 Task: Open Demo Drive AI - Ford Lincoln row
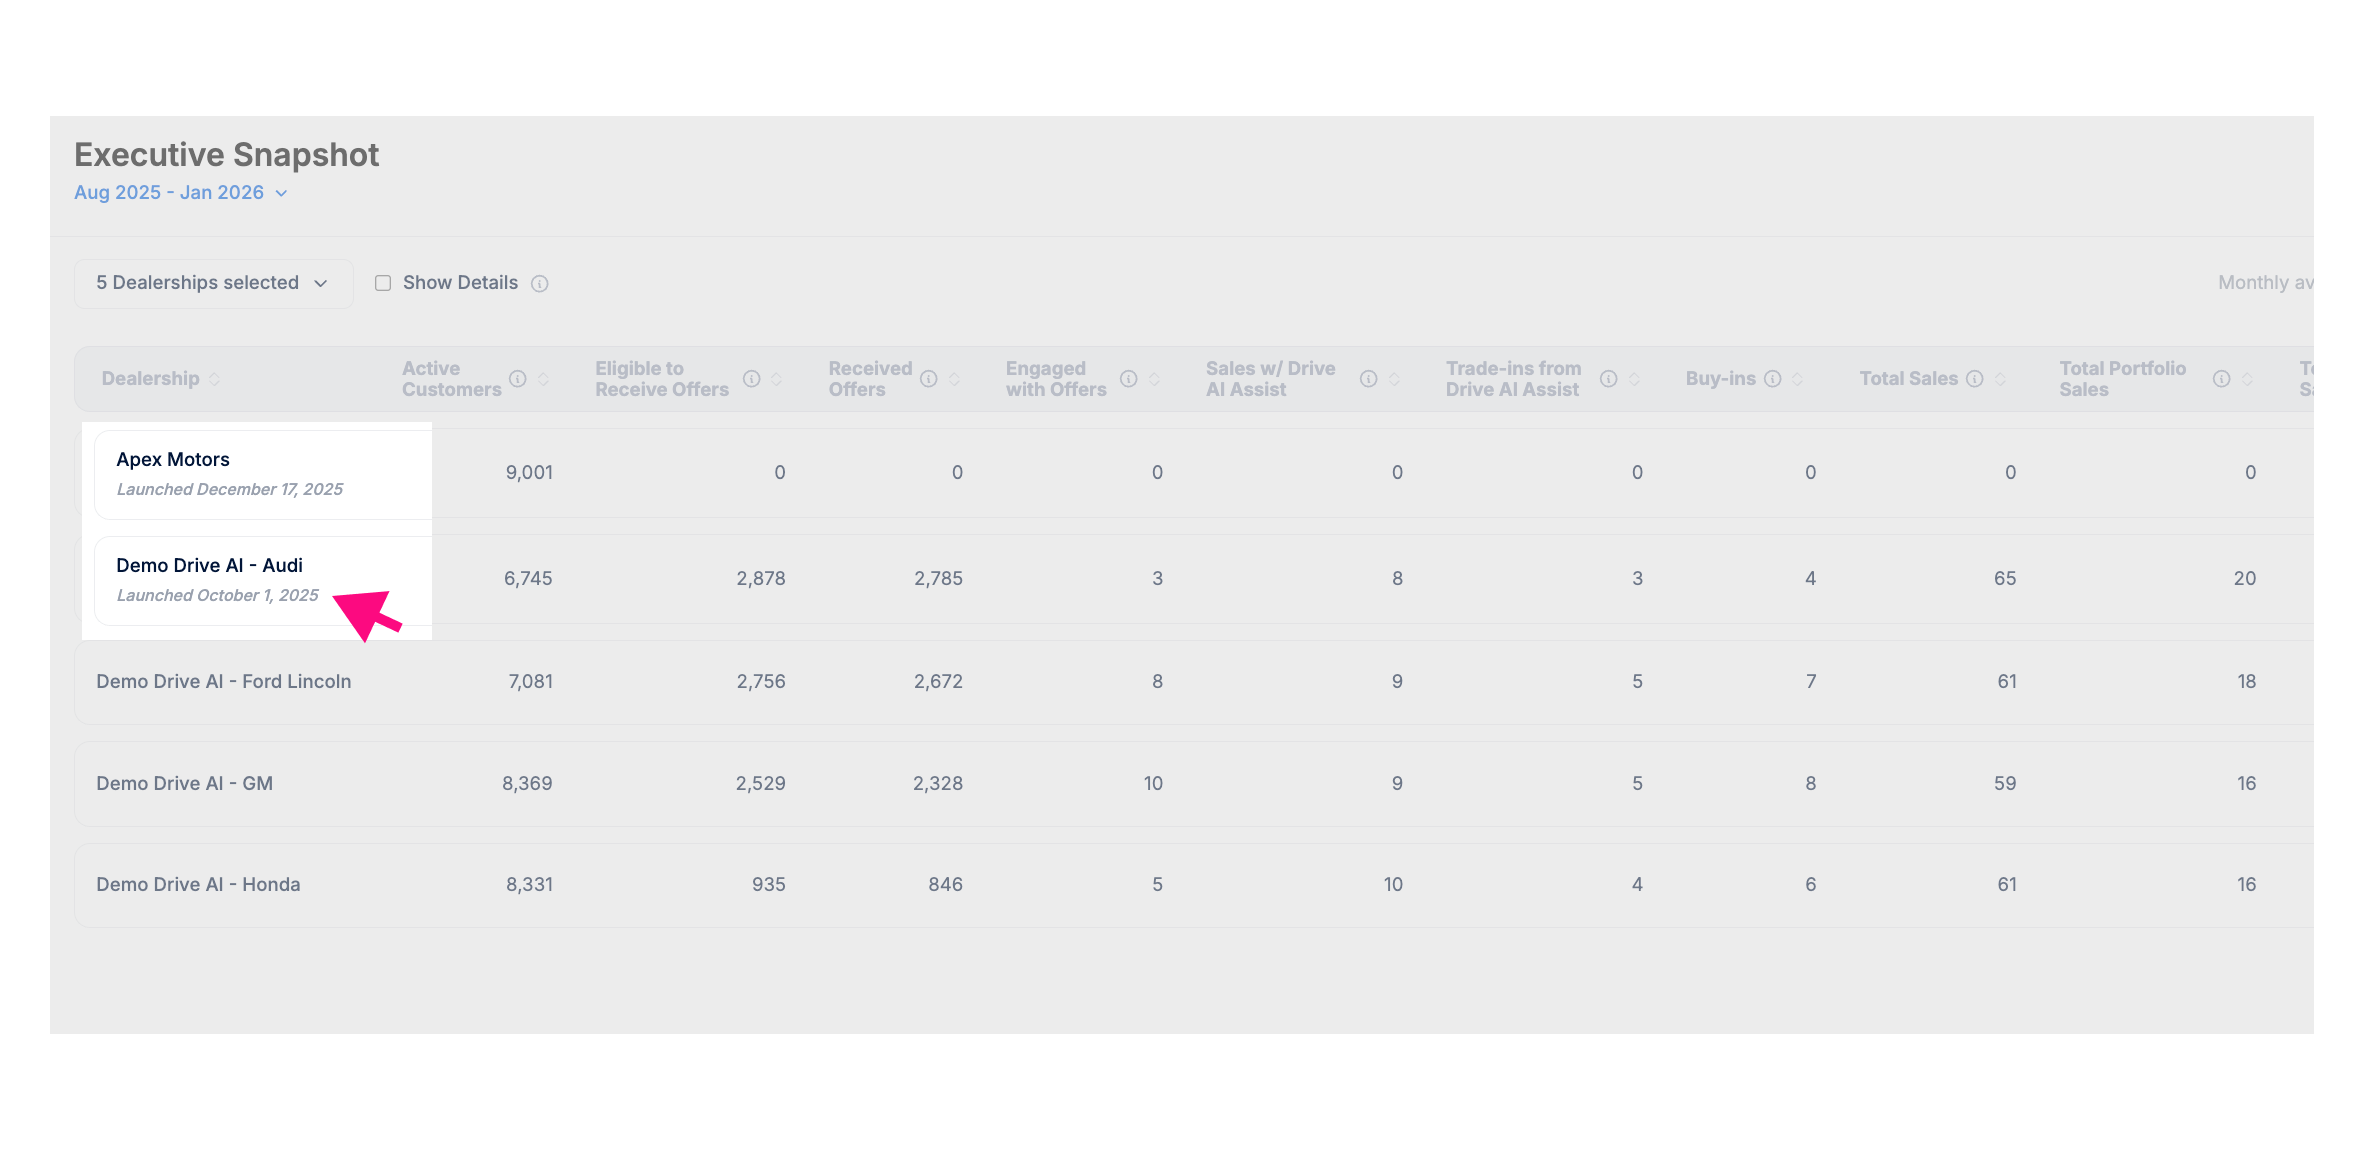223,682
